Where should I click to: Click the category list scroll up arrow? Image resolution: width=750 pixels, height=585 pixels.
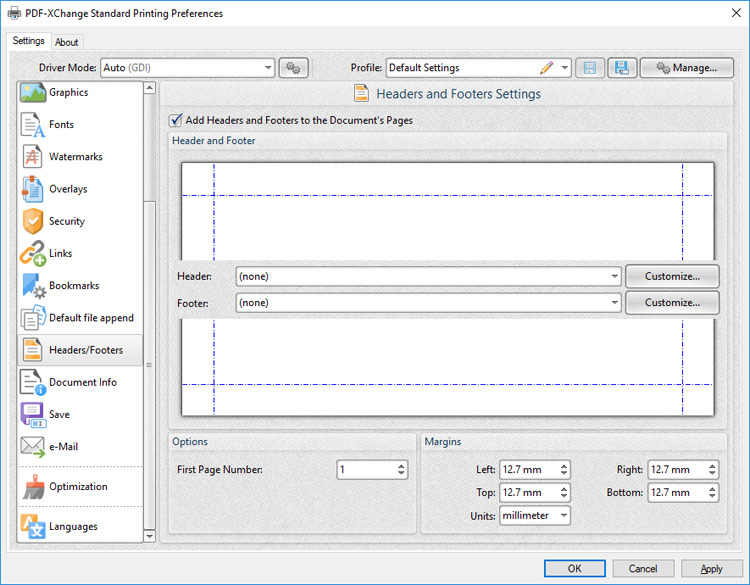pyautogui.click(x=150, y=88)
